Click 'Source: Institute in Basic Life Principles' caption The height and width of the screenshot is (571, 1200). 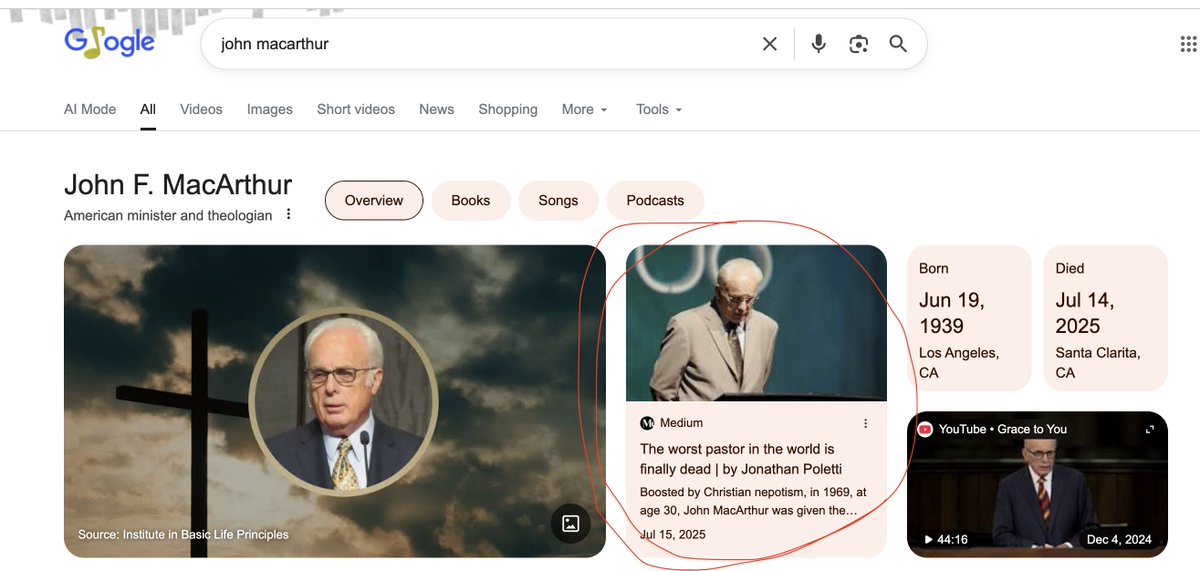[183, 535]
